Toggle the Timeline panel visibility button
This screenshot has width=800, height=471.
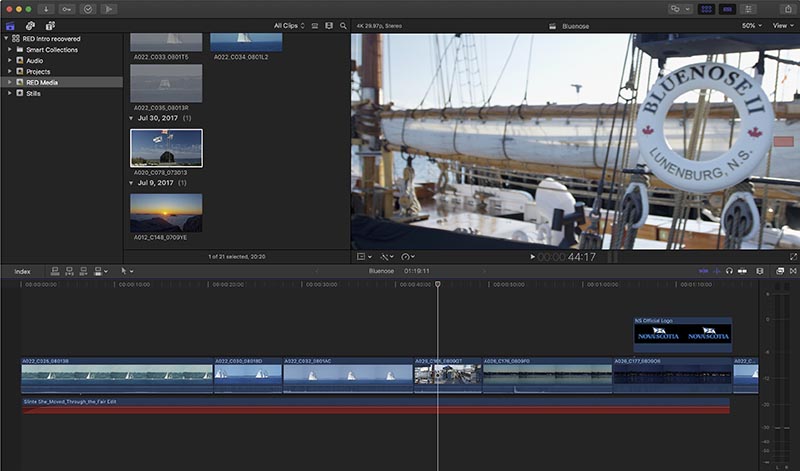point(728,9)
